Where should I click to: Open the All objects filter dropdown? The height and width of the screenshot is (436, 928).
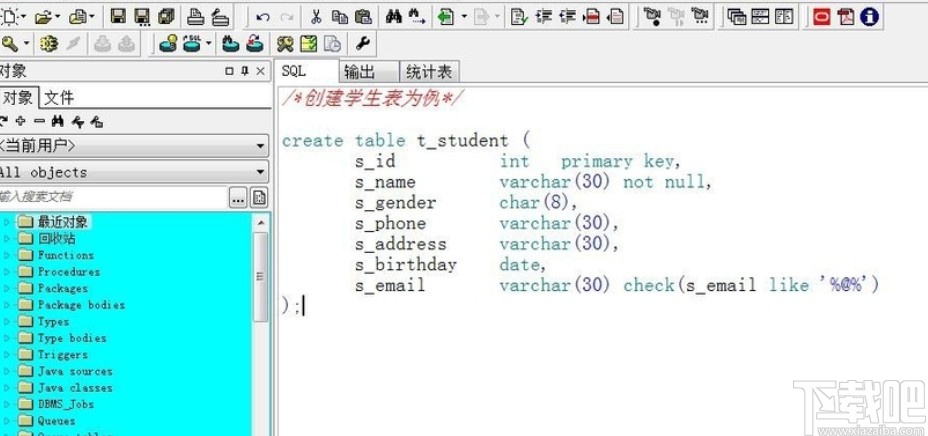click(x=134, y=172)
